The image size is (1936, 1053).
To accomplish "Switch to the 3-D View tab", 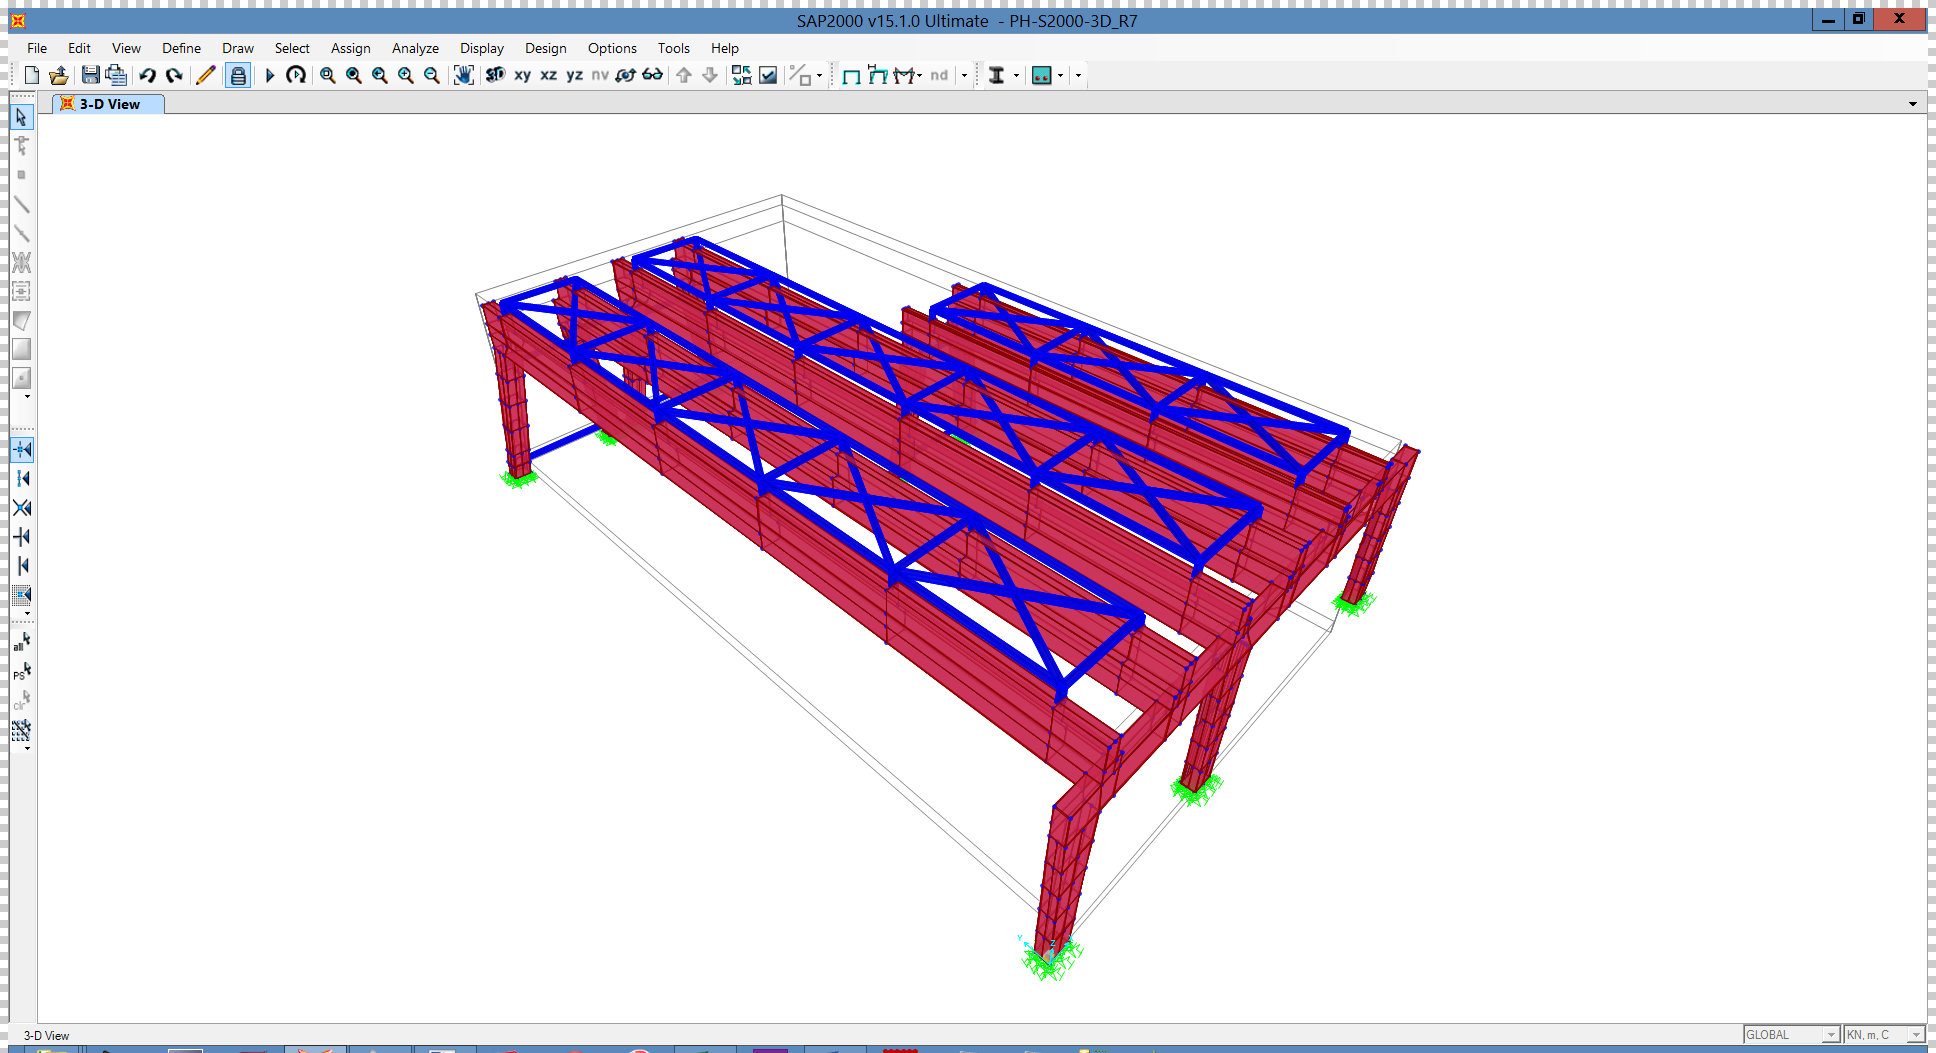I will [108, 104].
